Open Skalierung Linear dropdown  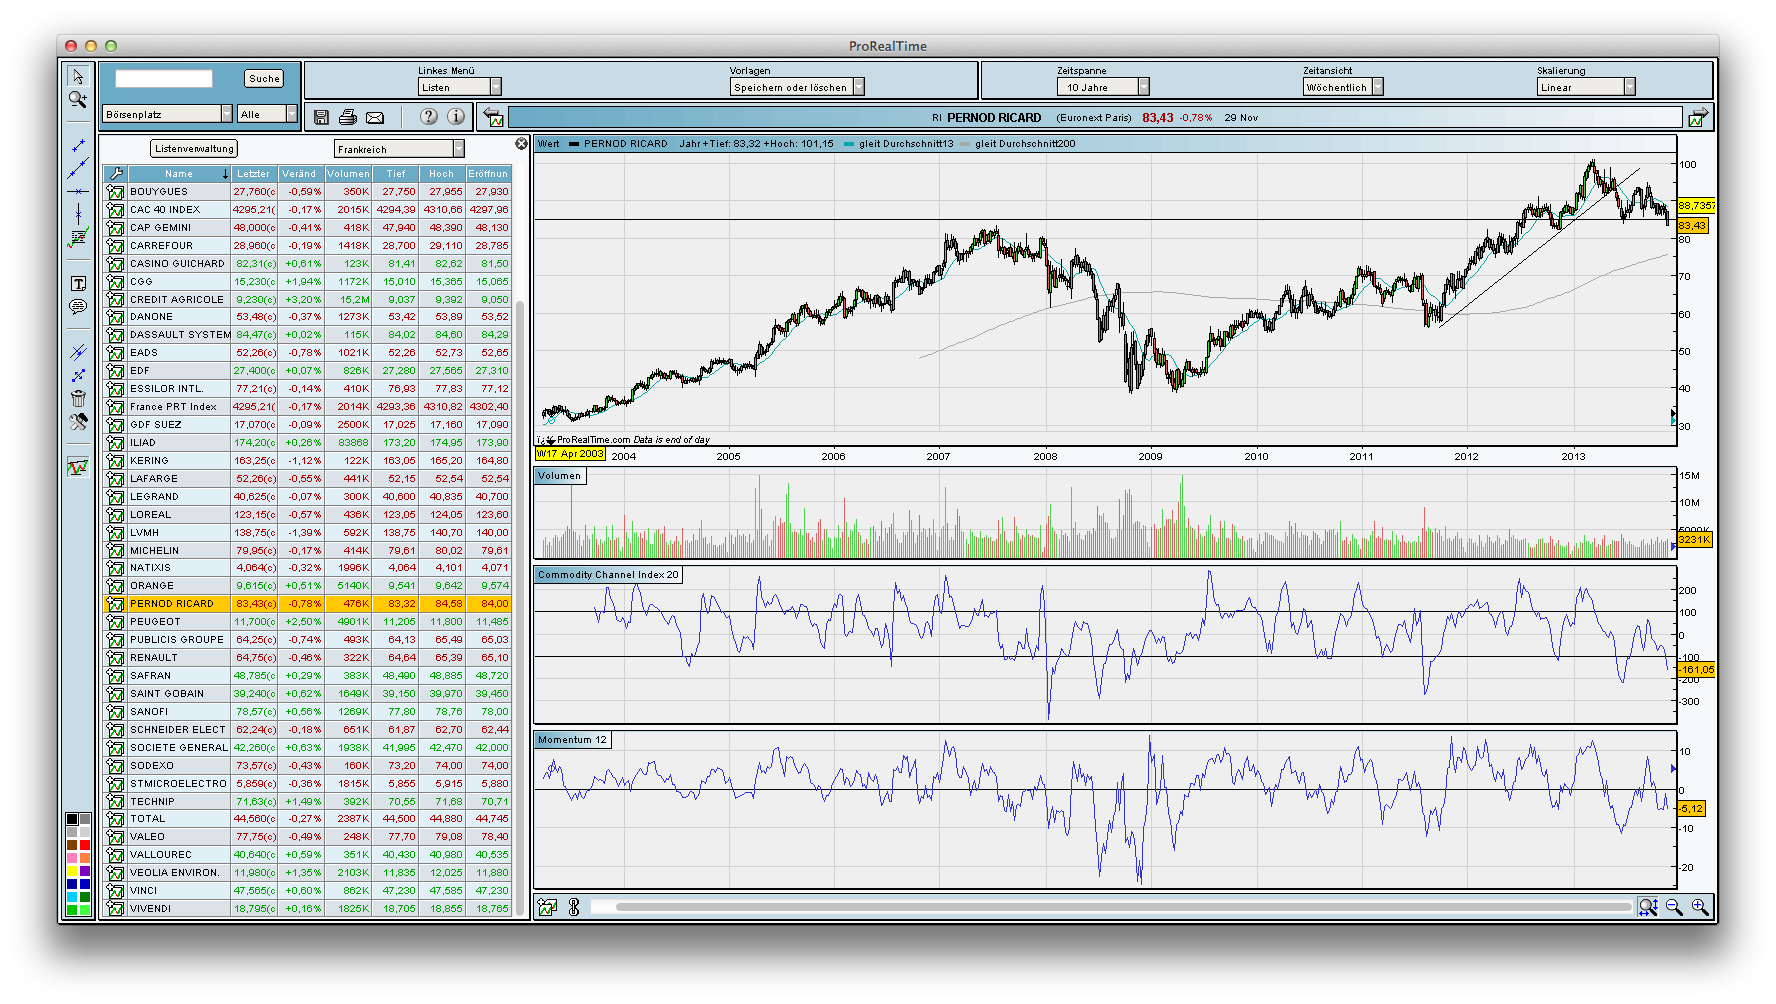pos(1586,87)
